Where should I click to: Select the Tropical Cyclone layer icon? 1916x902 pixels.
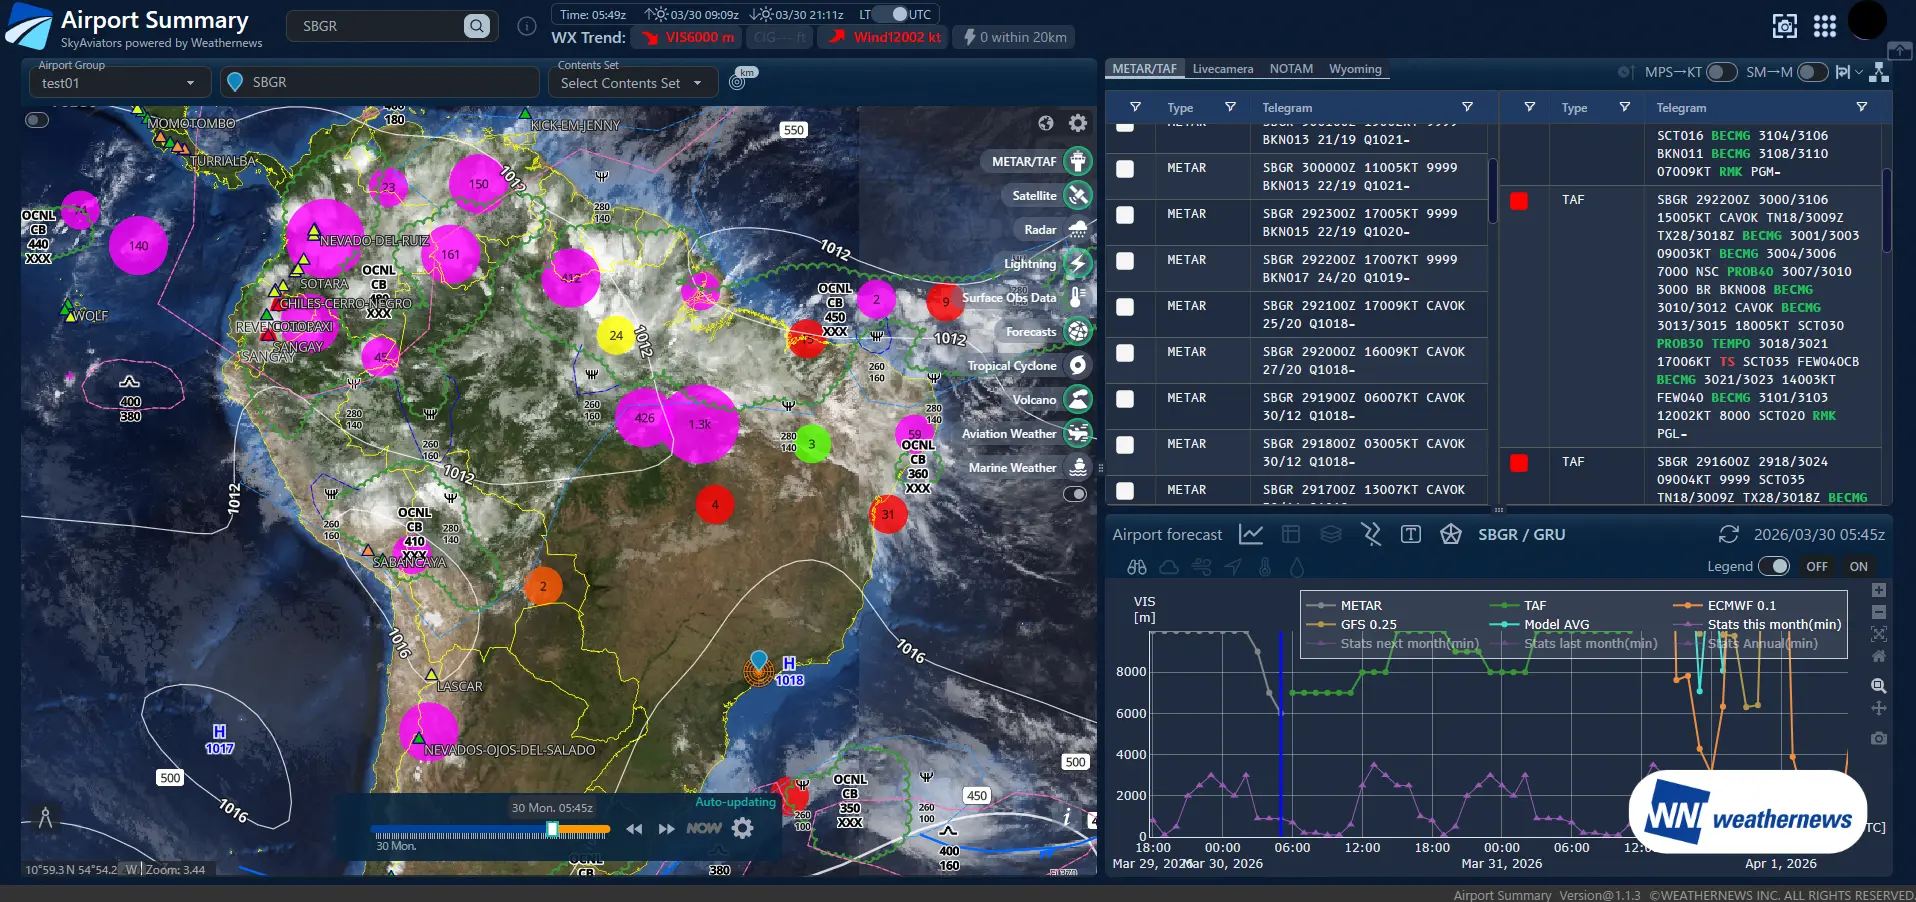tap(1077, 366)
